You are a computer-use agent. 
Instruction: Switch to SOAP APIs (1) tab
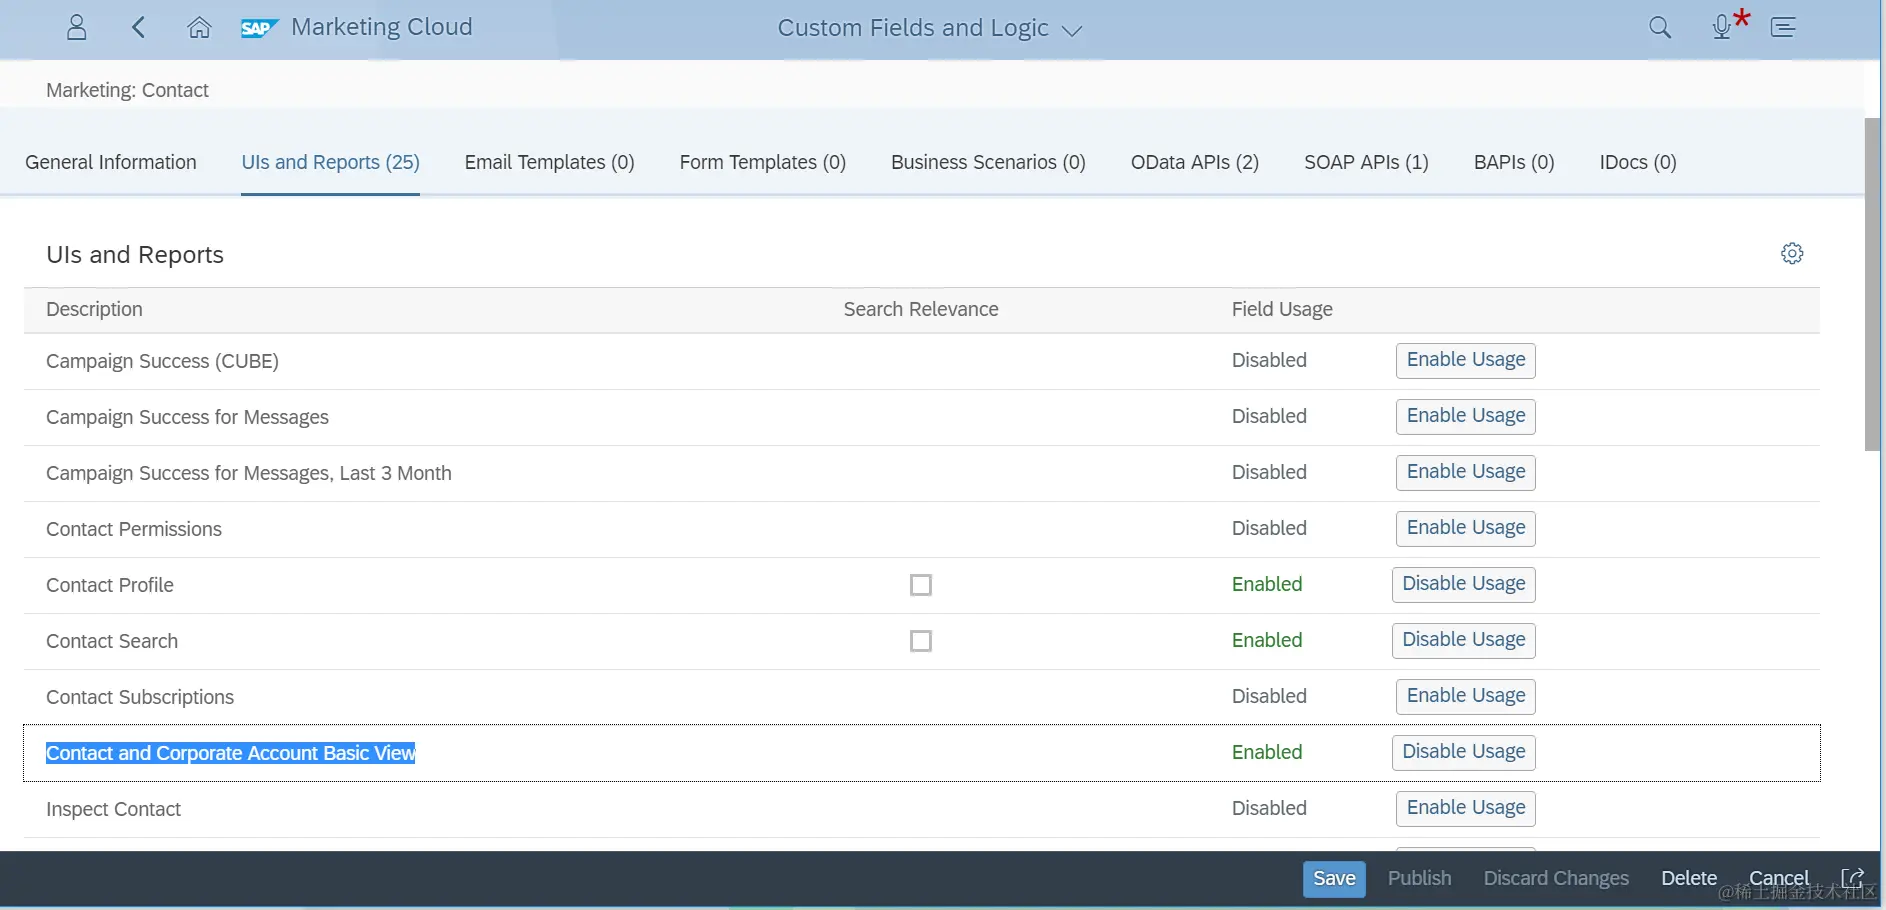[x=1366, y=162]
